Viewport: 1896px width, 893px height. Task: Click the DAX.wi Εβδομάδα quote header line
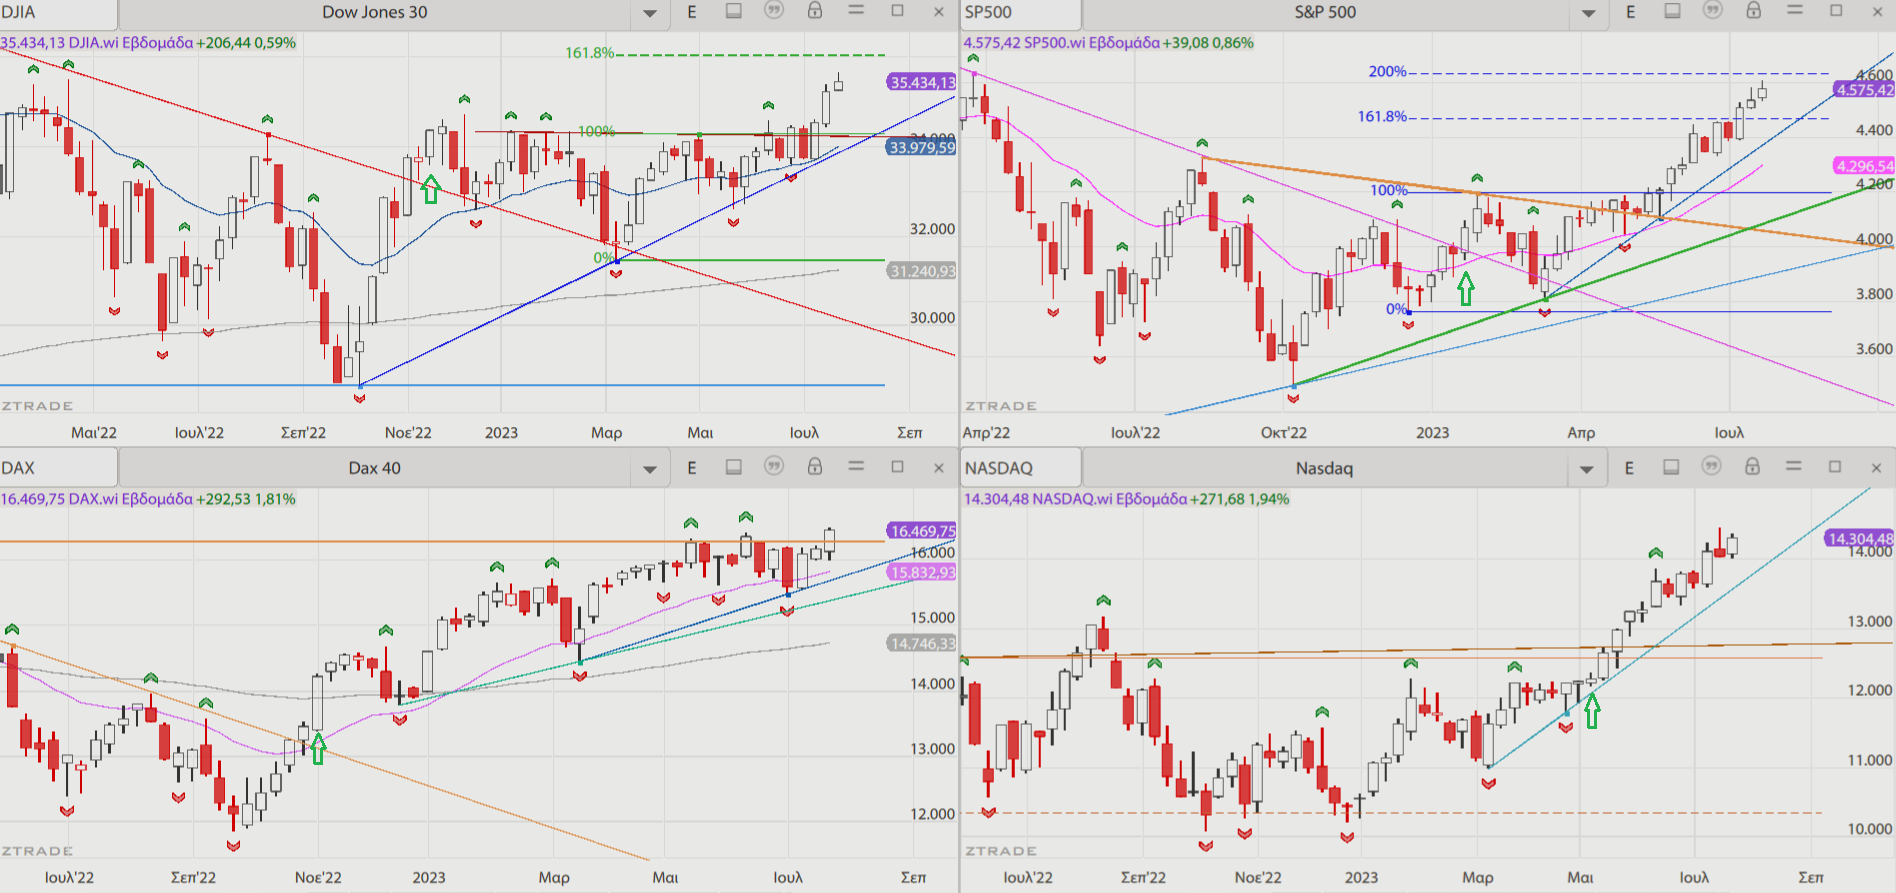click(x=148, y=499)
